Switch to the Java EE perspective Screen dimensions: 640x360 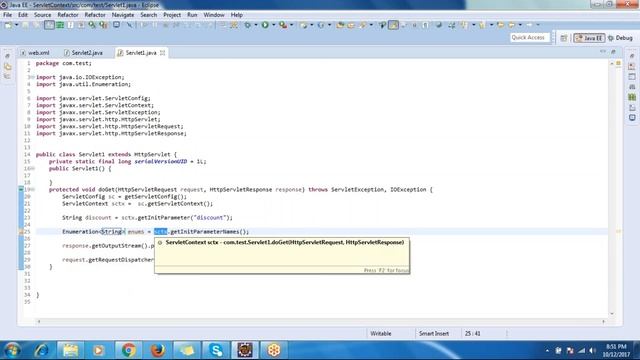coord(589,38)
